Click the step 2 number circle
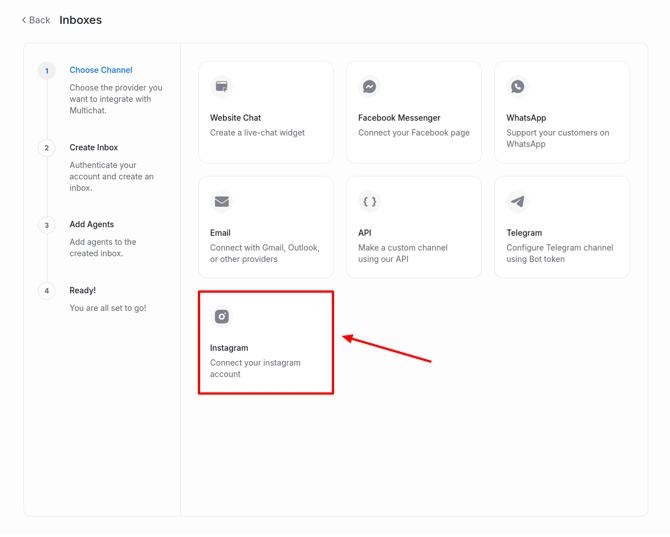Image resolution: width=670 pixels, height=537 pixels. 47,148
